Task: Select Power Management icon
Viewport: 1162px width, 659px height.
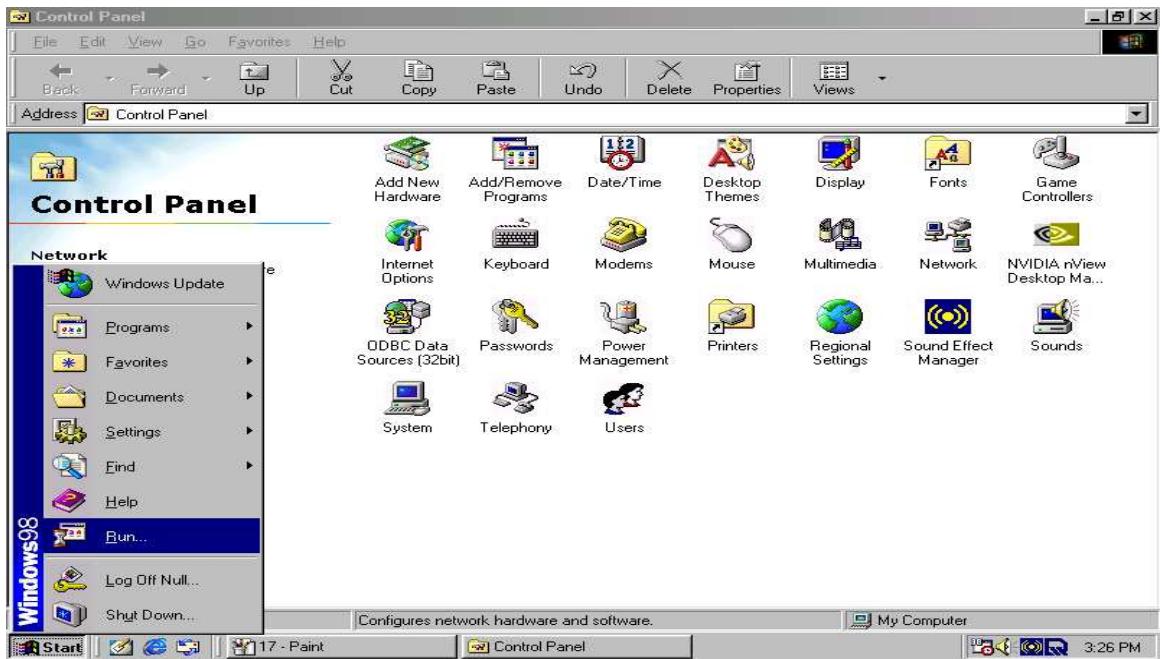Action: coord(623,334)
